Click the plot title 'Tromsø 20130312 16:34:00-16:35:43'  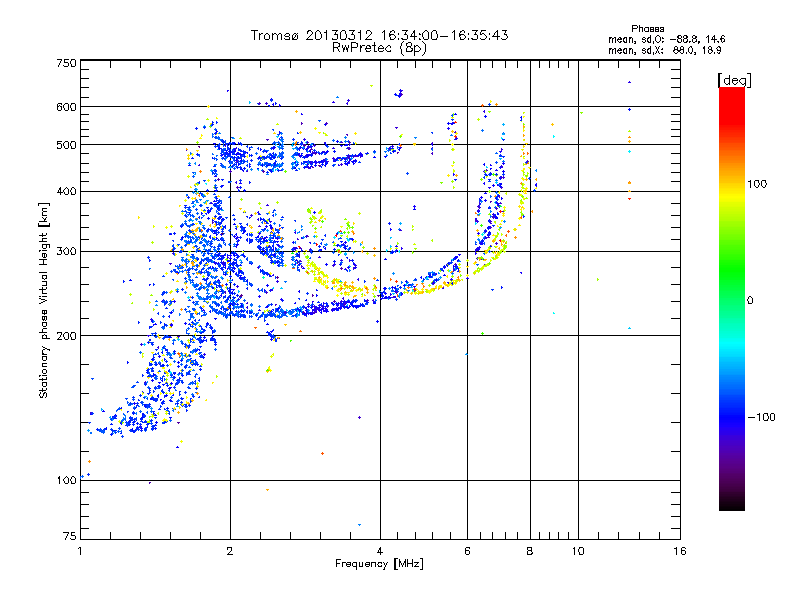click(x=379, y=35)
